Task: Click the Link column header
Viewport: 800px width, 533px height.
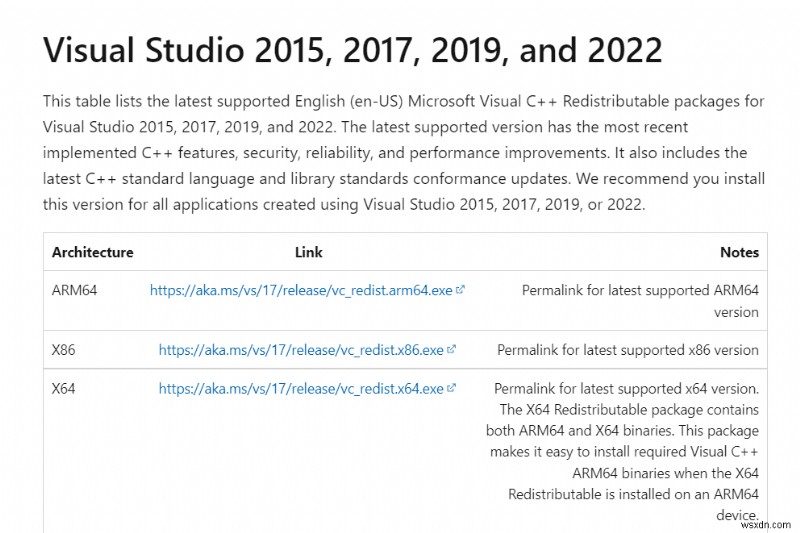Action: (x=309, y=252)
